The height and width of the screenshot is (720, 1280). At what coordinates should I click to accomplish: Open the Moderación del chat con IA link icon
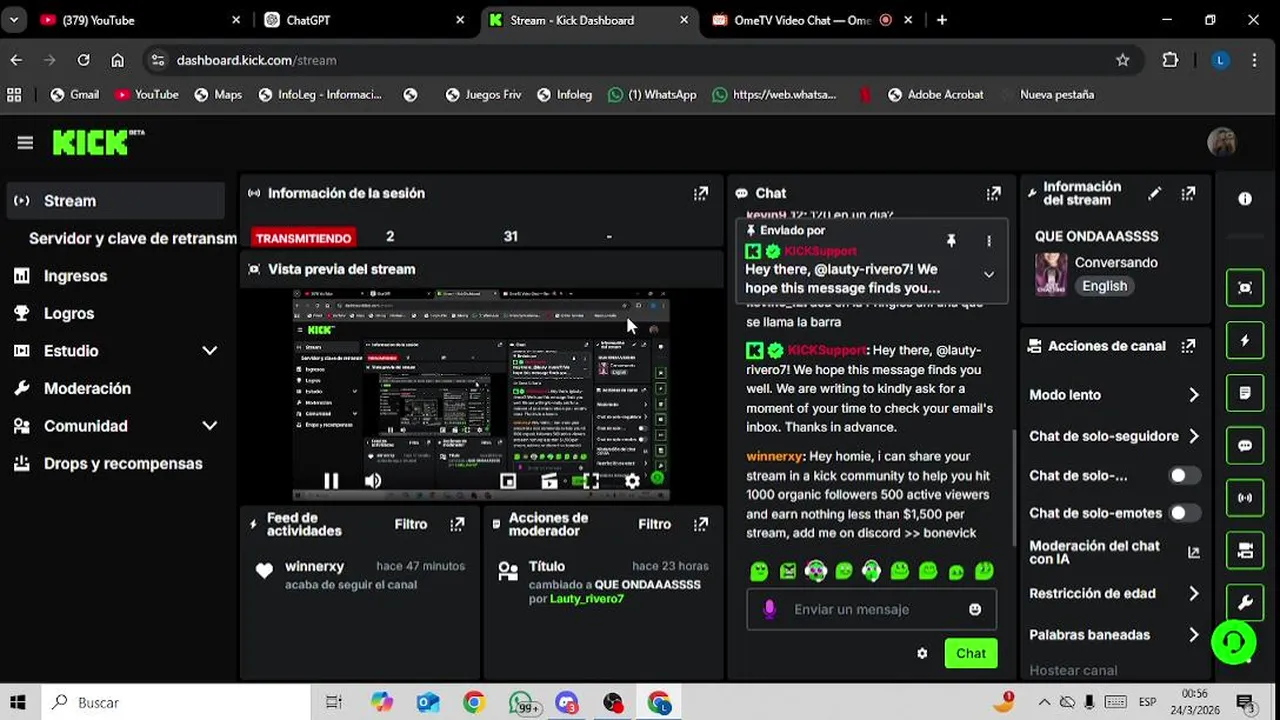(x=1193, y=552)
